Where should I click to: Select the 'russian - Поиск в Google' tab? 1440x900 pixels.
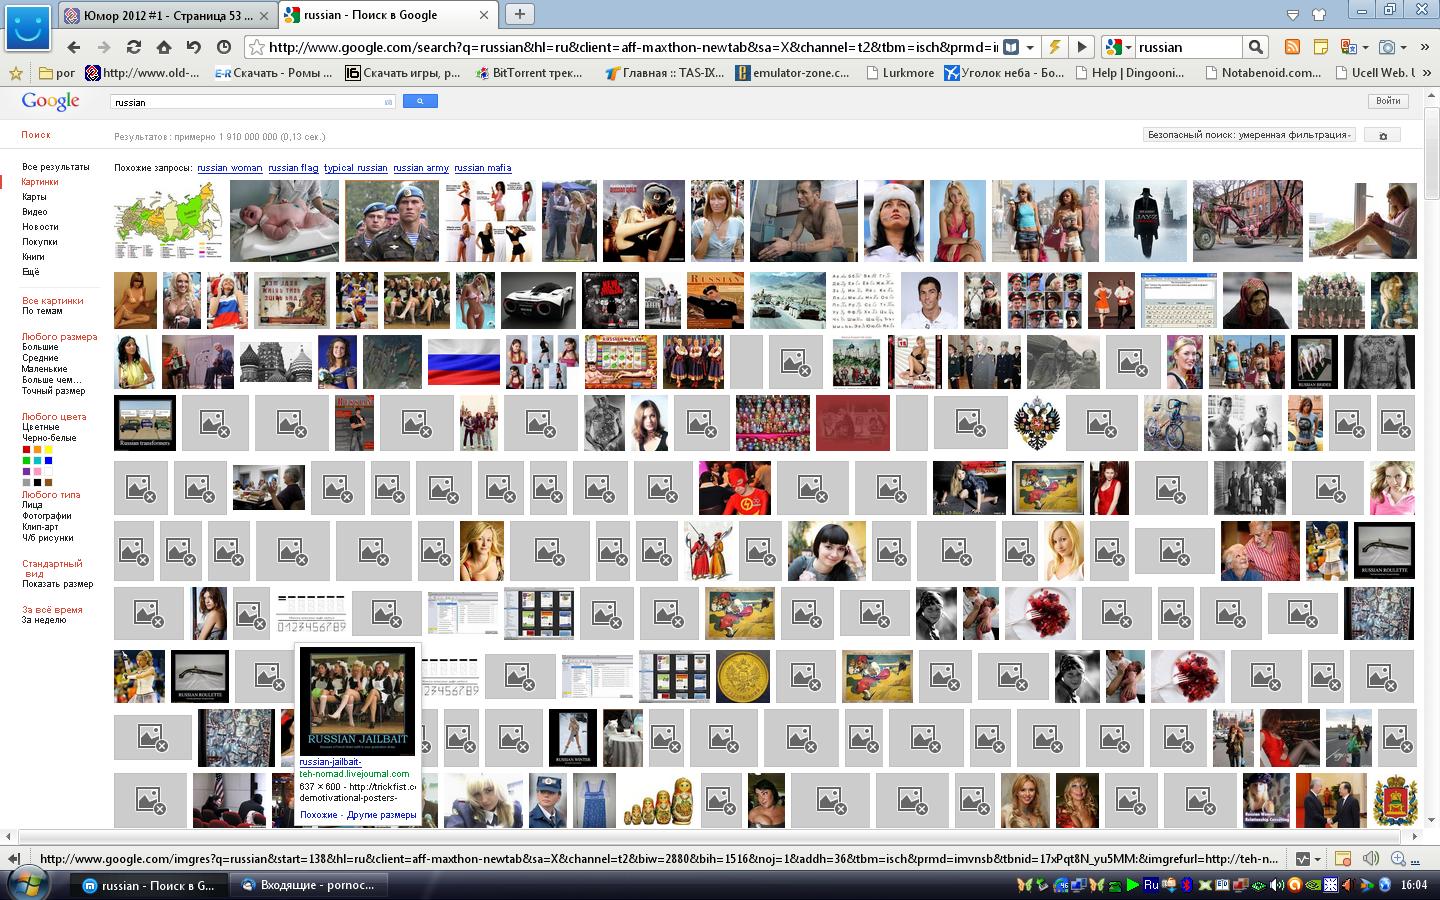coord(389,15)
